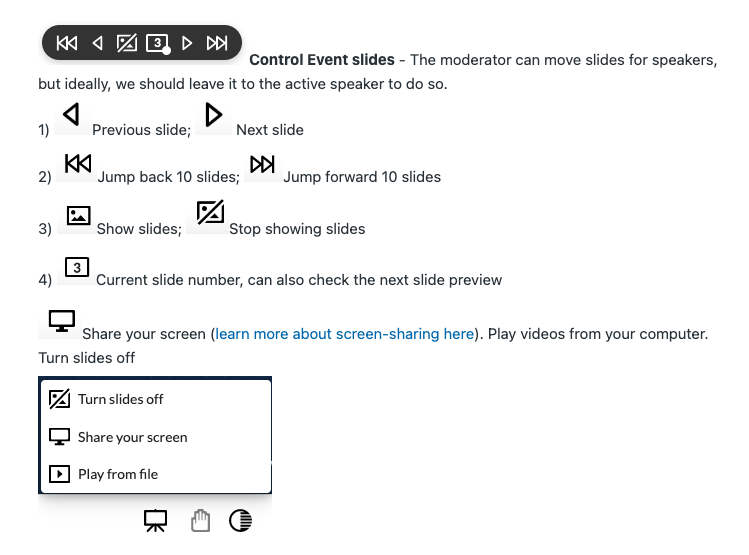Toggle the contrast half-circle icon at bottom
Viewport: 749px width, 555px height.
pos(241,521)
